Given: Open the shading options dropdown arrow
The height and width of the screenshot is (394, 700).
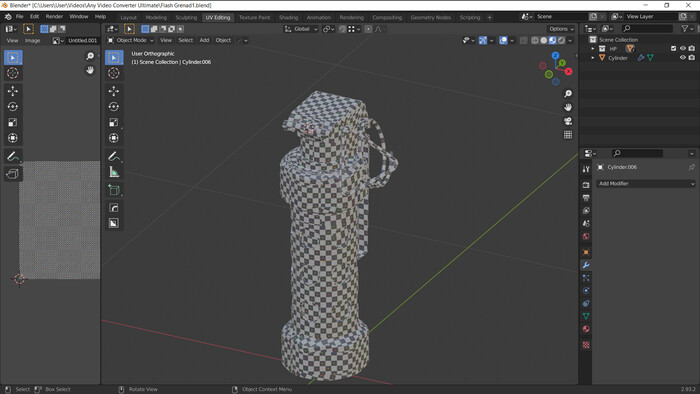Looking at the screenshot, I should click(570, 40).
